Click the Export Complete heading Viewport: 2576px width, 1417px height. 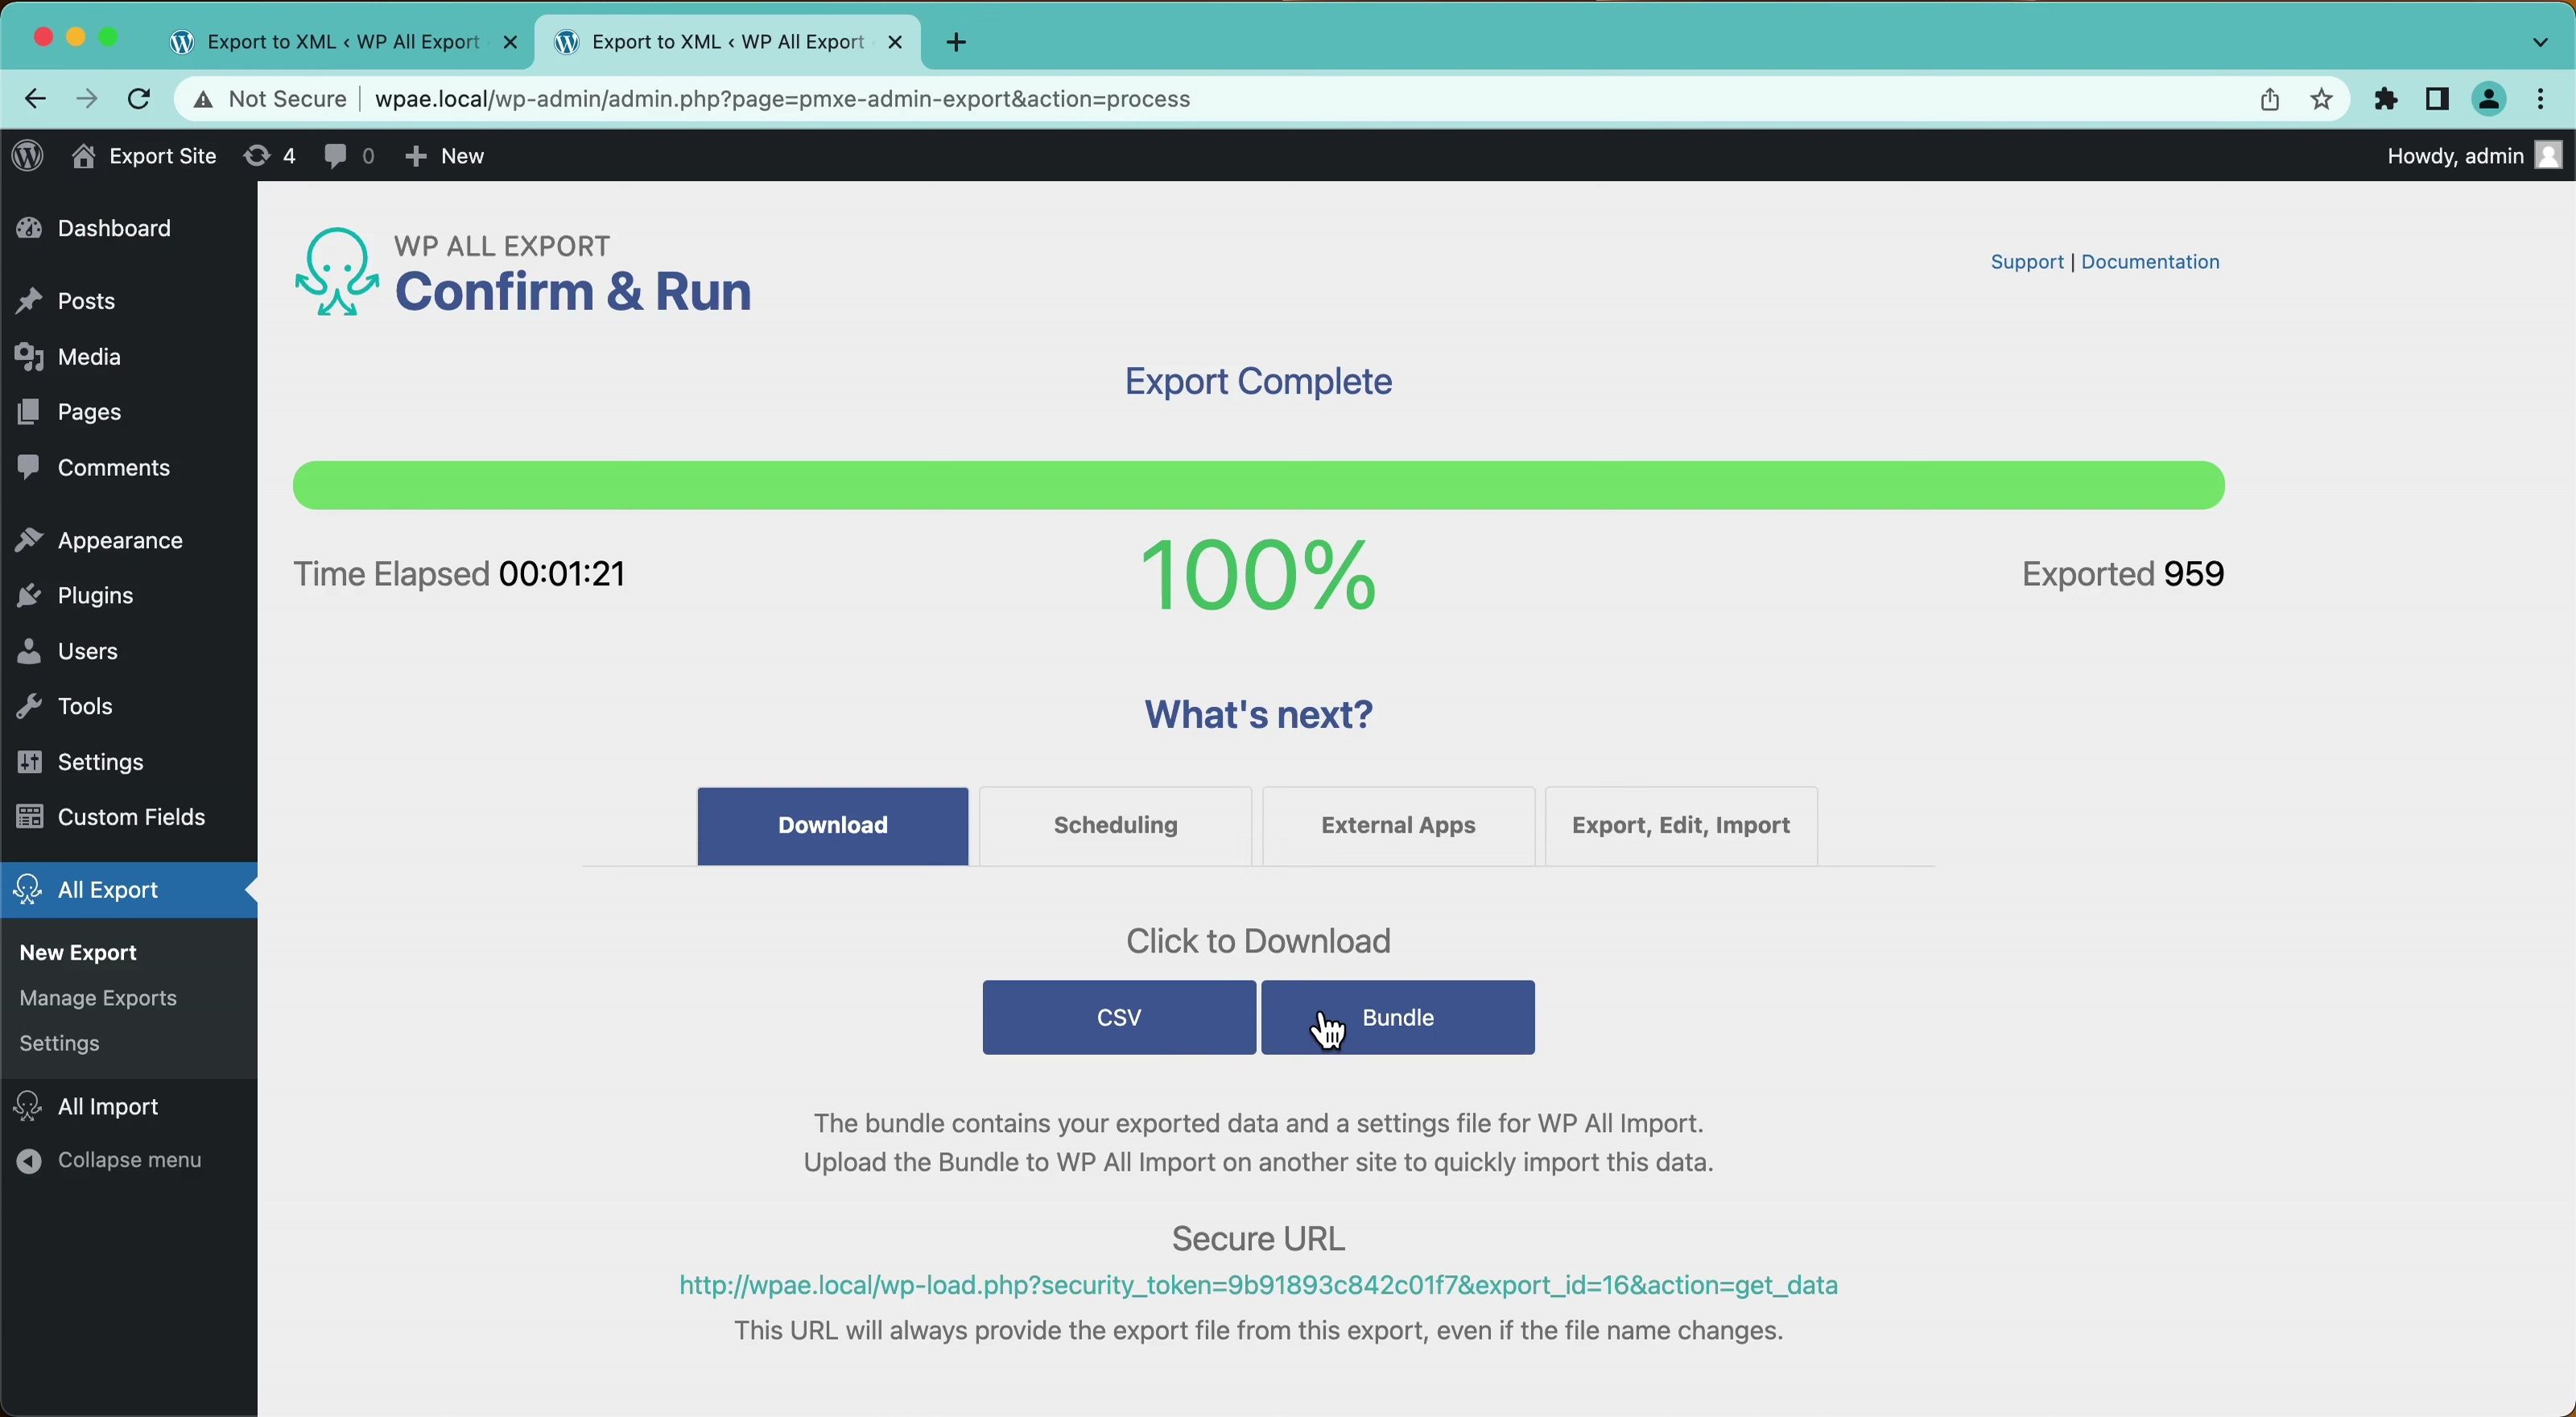1258,382
